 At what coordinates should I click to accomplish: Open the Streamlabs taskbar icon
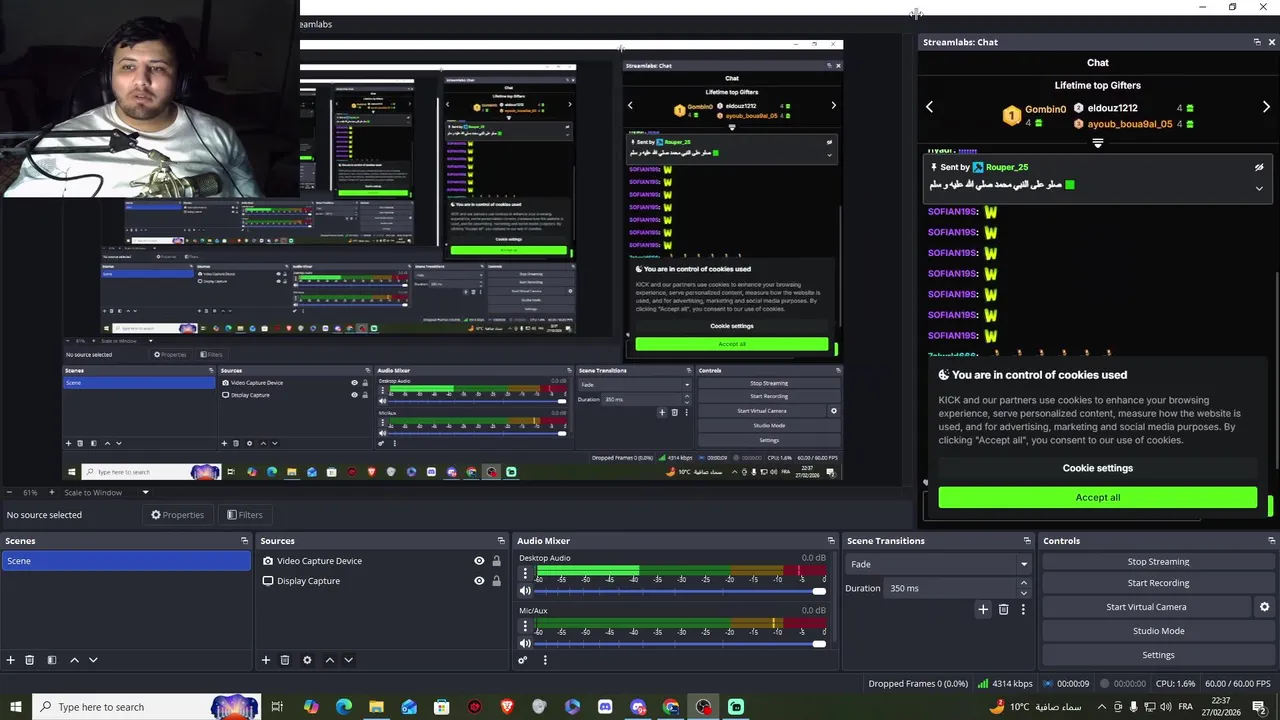[736, 707]
